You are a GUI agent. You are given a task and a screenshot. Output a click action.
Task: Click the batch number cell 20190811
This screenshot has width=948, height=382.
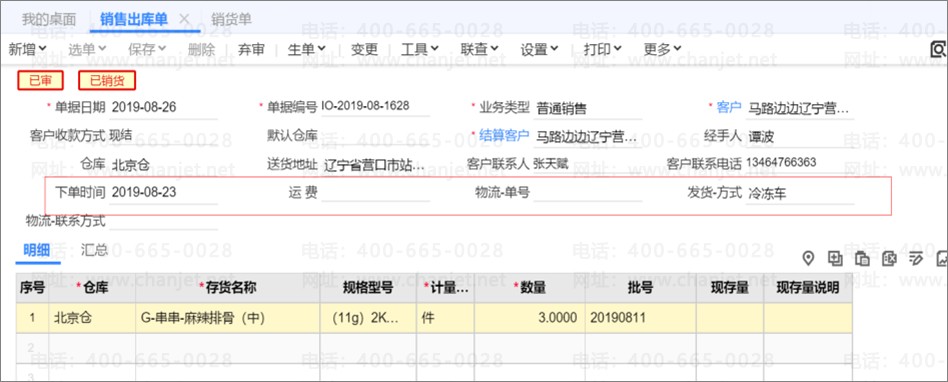click(x=640, y=318)
